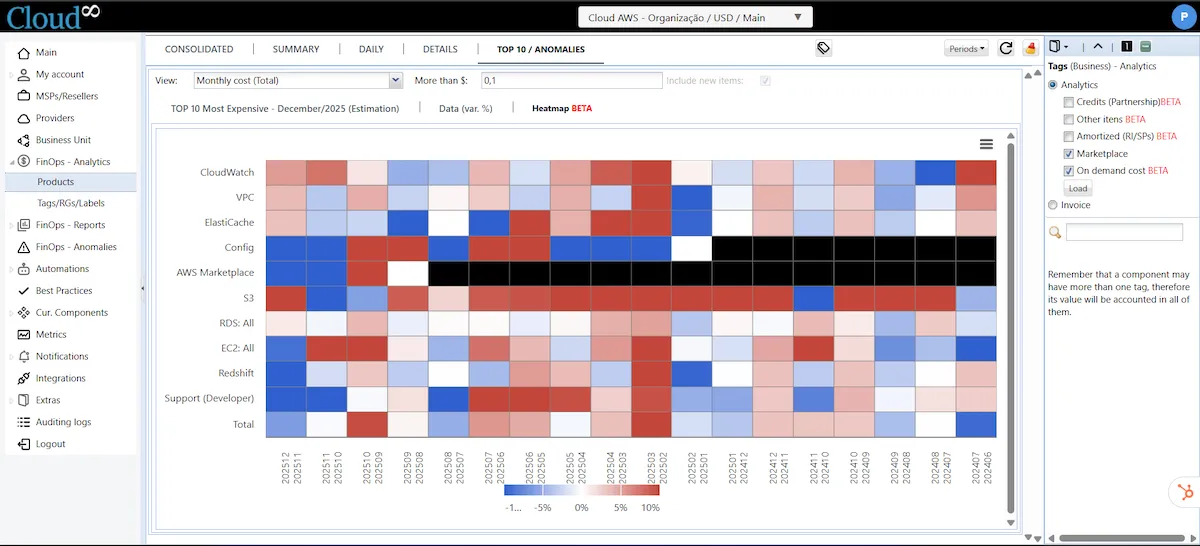Click the FinOps - Analytics dollar icon

25,162
